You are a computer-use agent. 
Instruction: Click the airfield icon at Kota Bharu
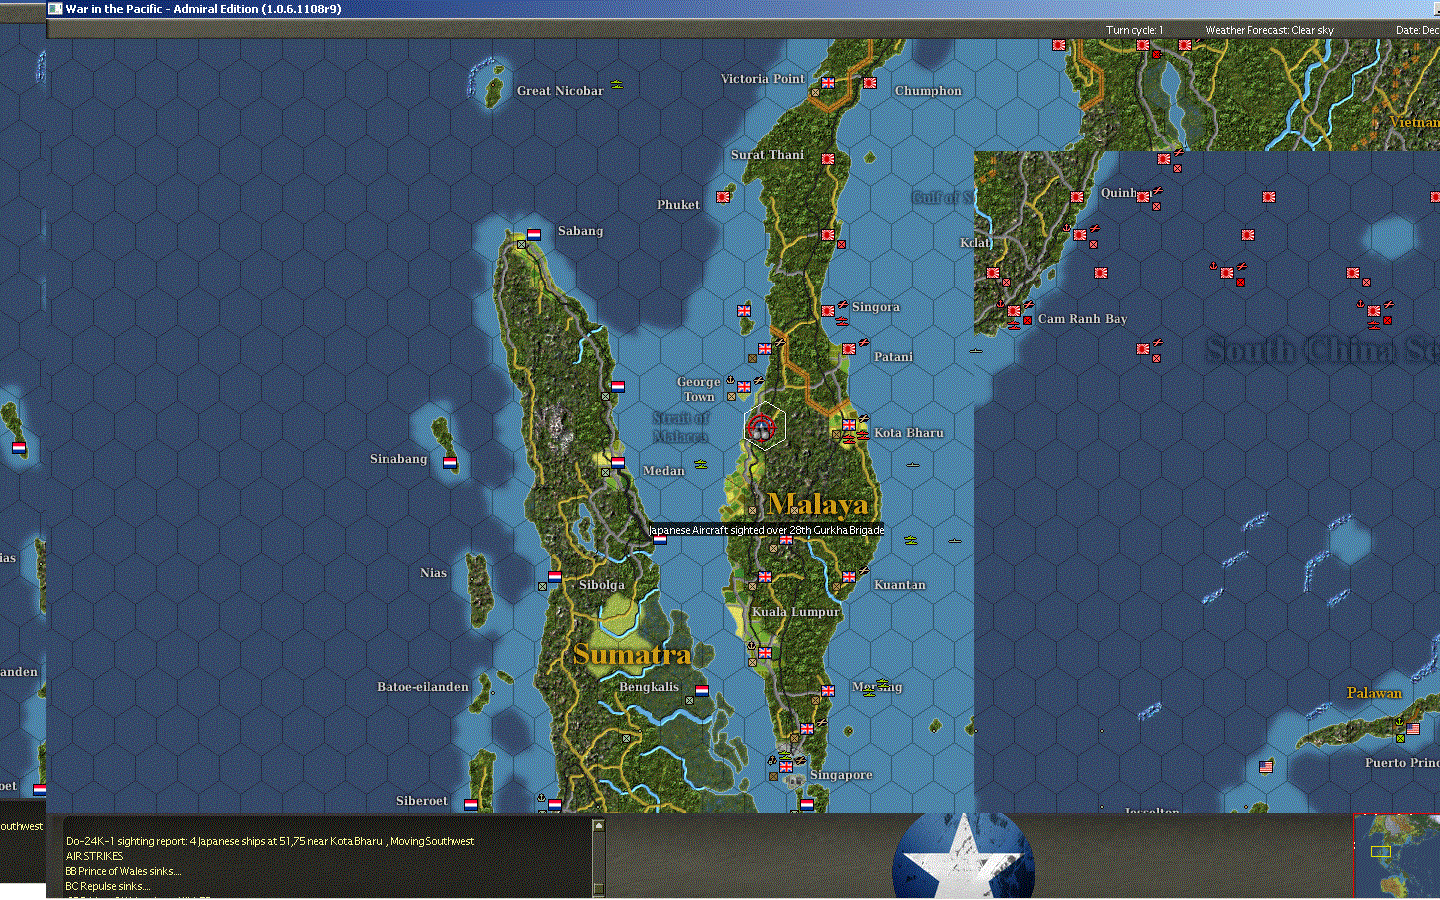click(863, 419)
